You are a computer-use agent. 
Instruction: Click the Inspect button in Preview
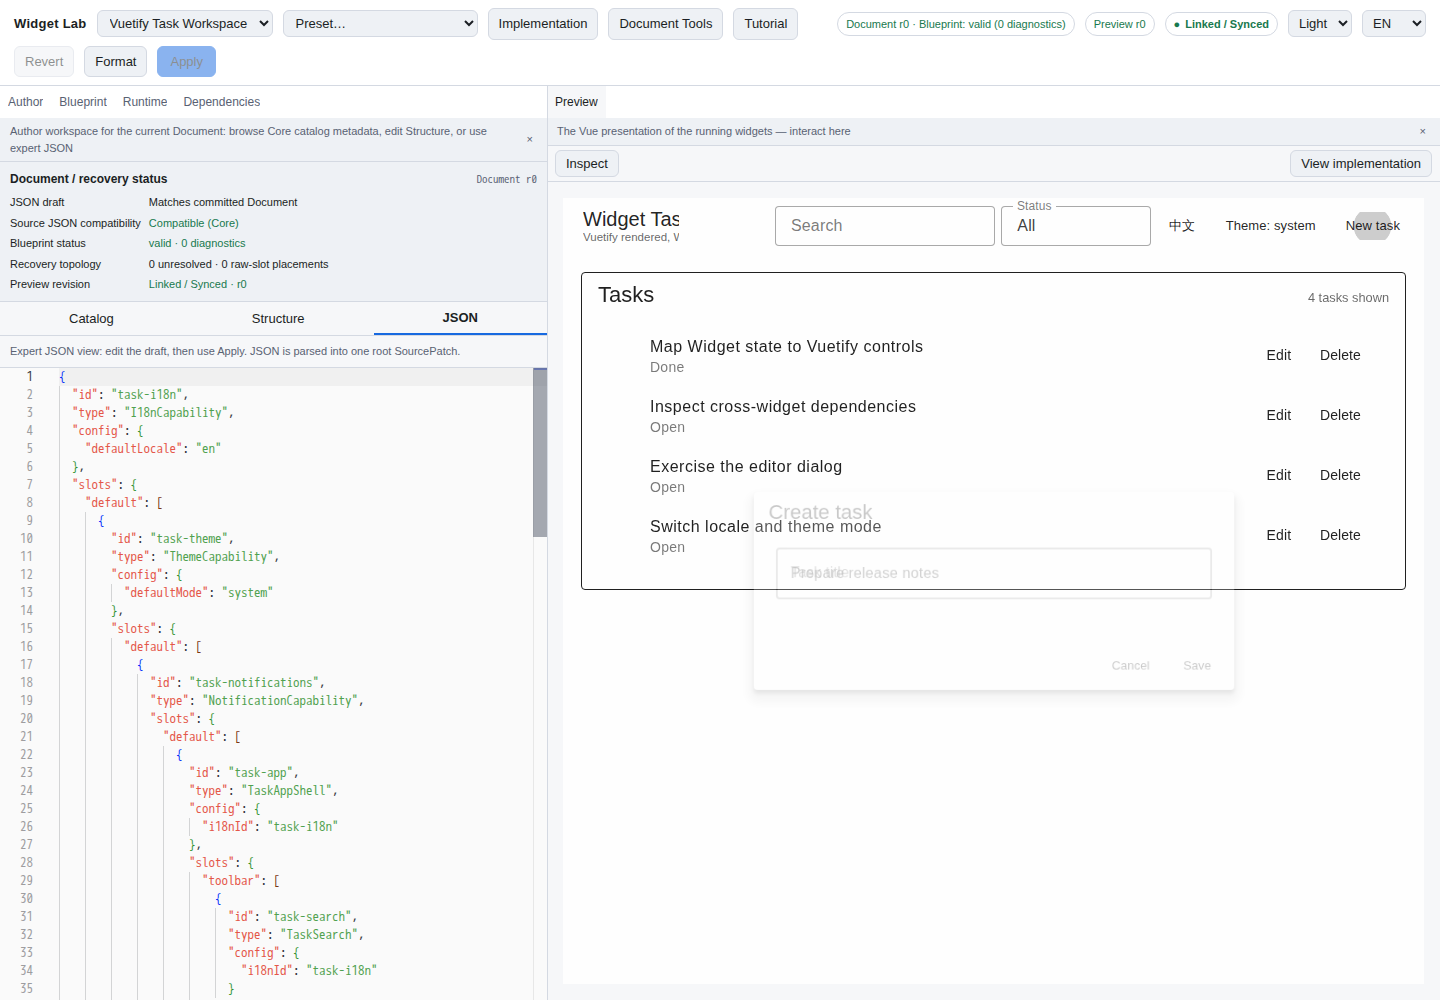587,164
